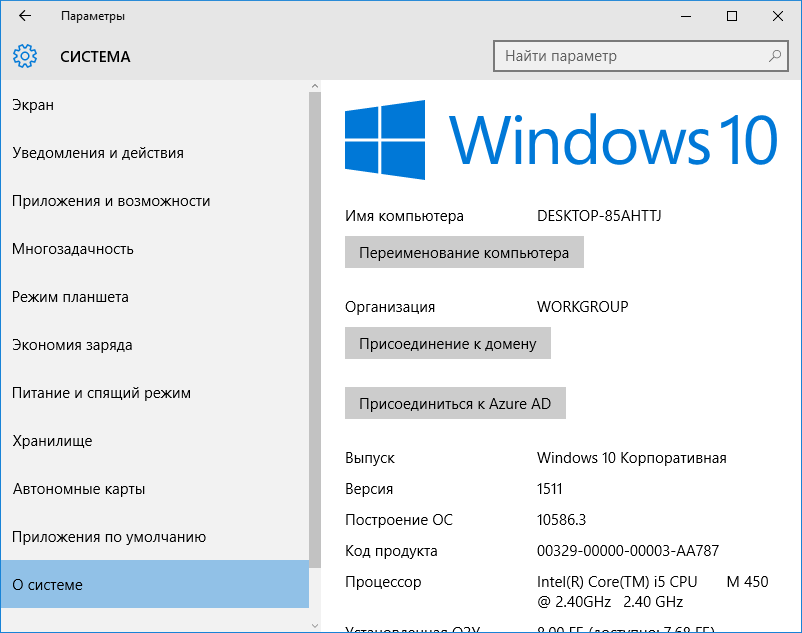This screenshot has width=802, height=633.
Task: Go to Автономные карты
Action: click(154, 489)
